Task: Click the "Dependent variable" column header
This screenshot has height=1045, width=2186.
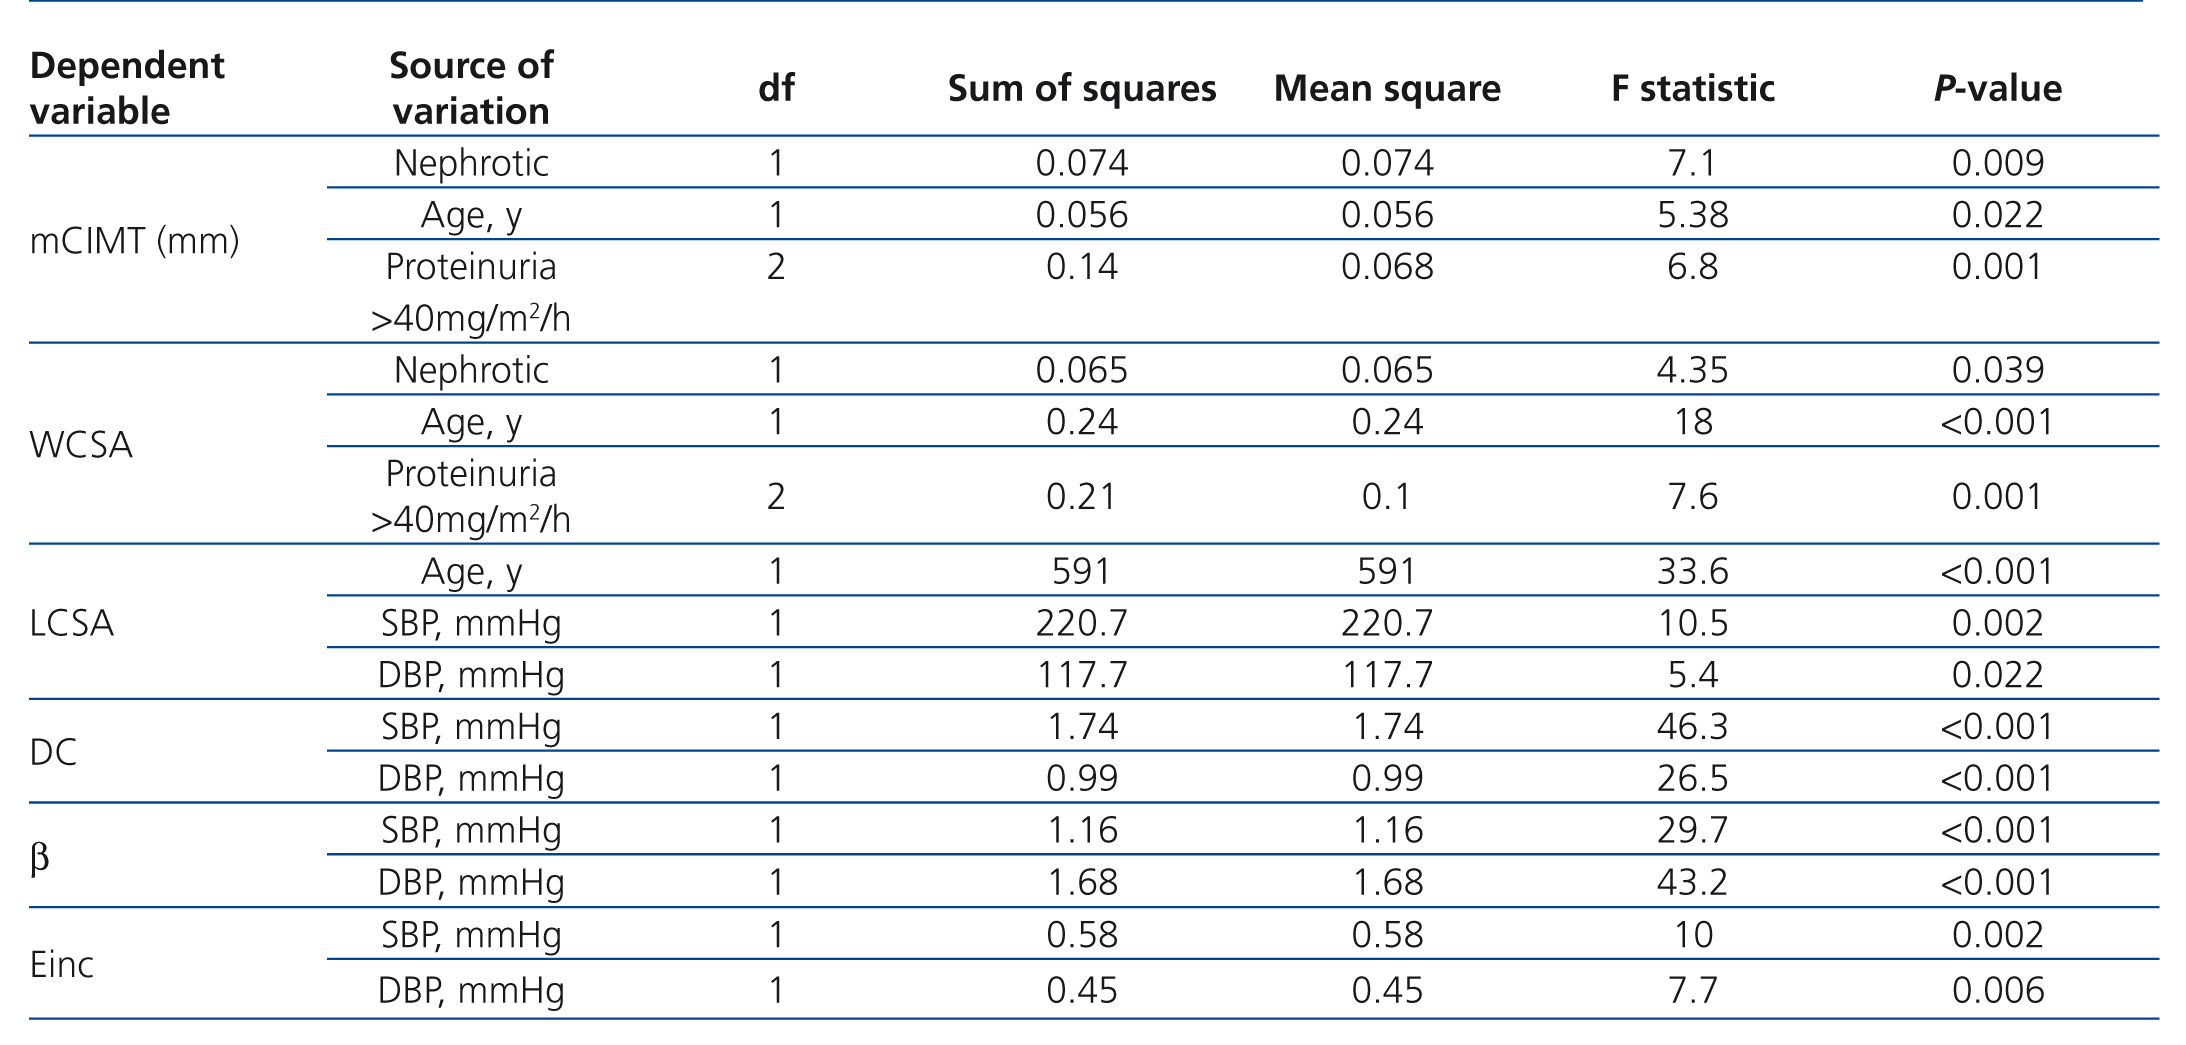Action: point(127,88)
